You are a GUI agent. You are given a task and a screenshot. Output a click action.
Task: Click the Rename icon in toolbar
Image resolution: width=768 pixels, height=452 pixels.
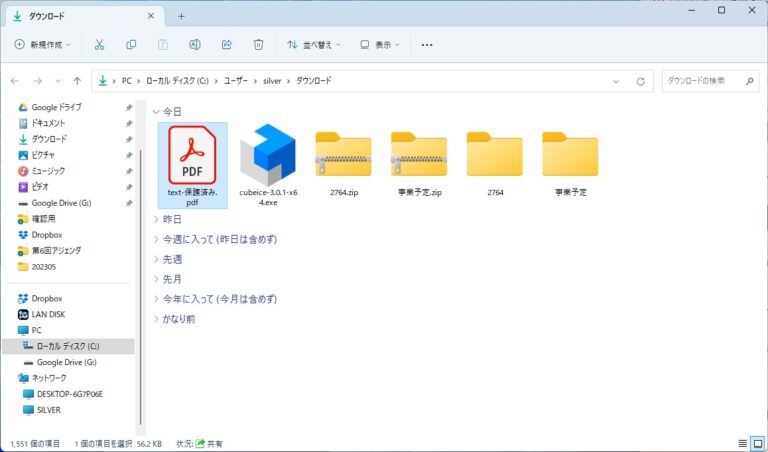[x=195, y=44]
